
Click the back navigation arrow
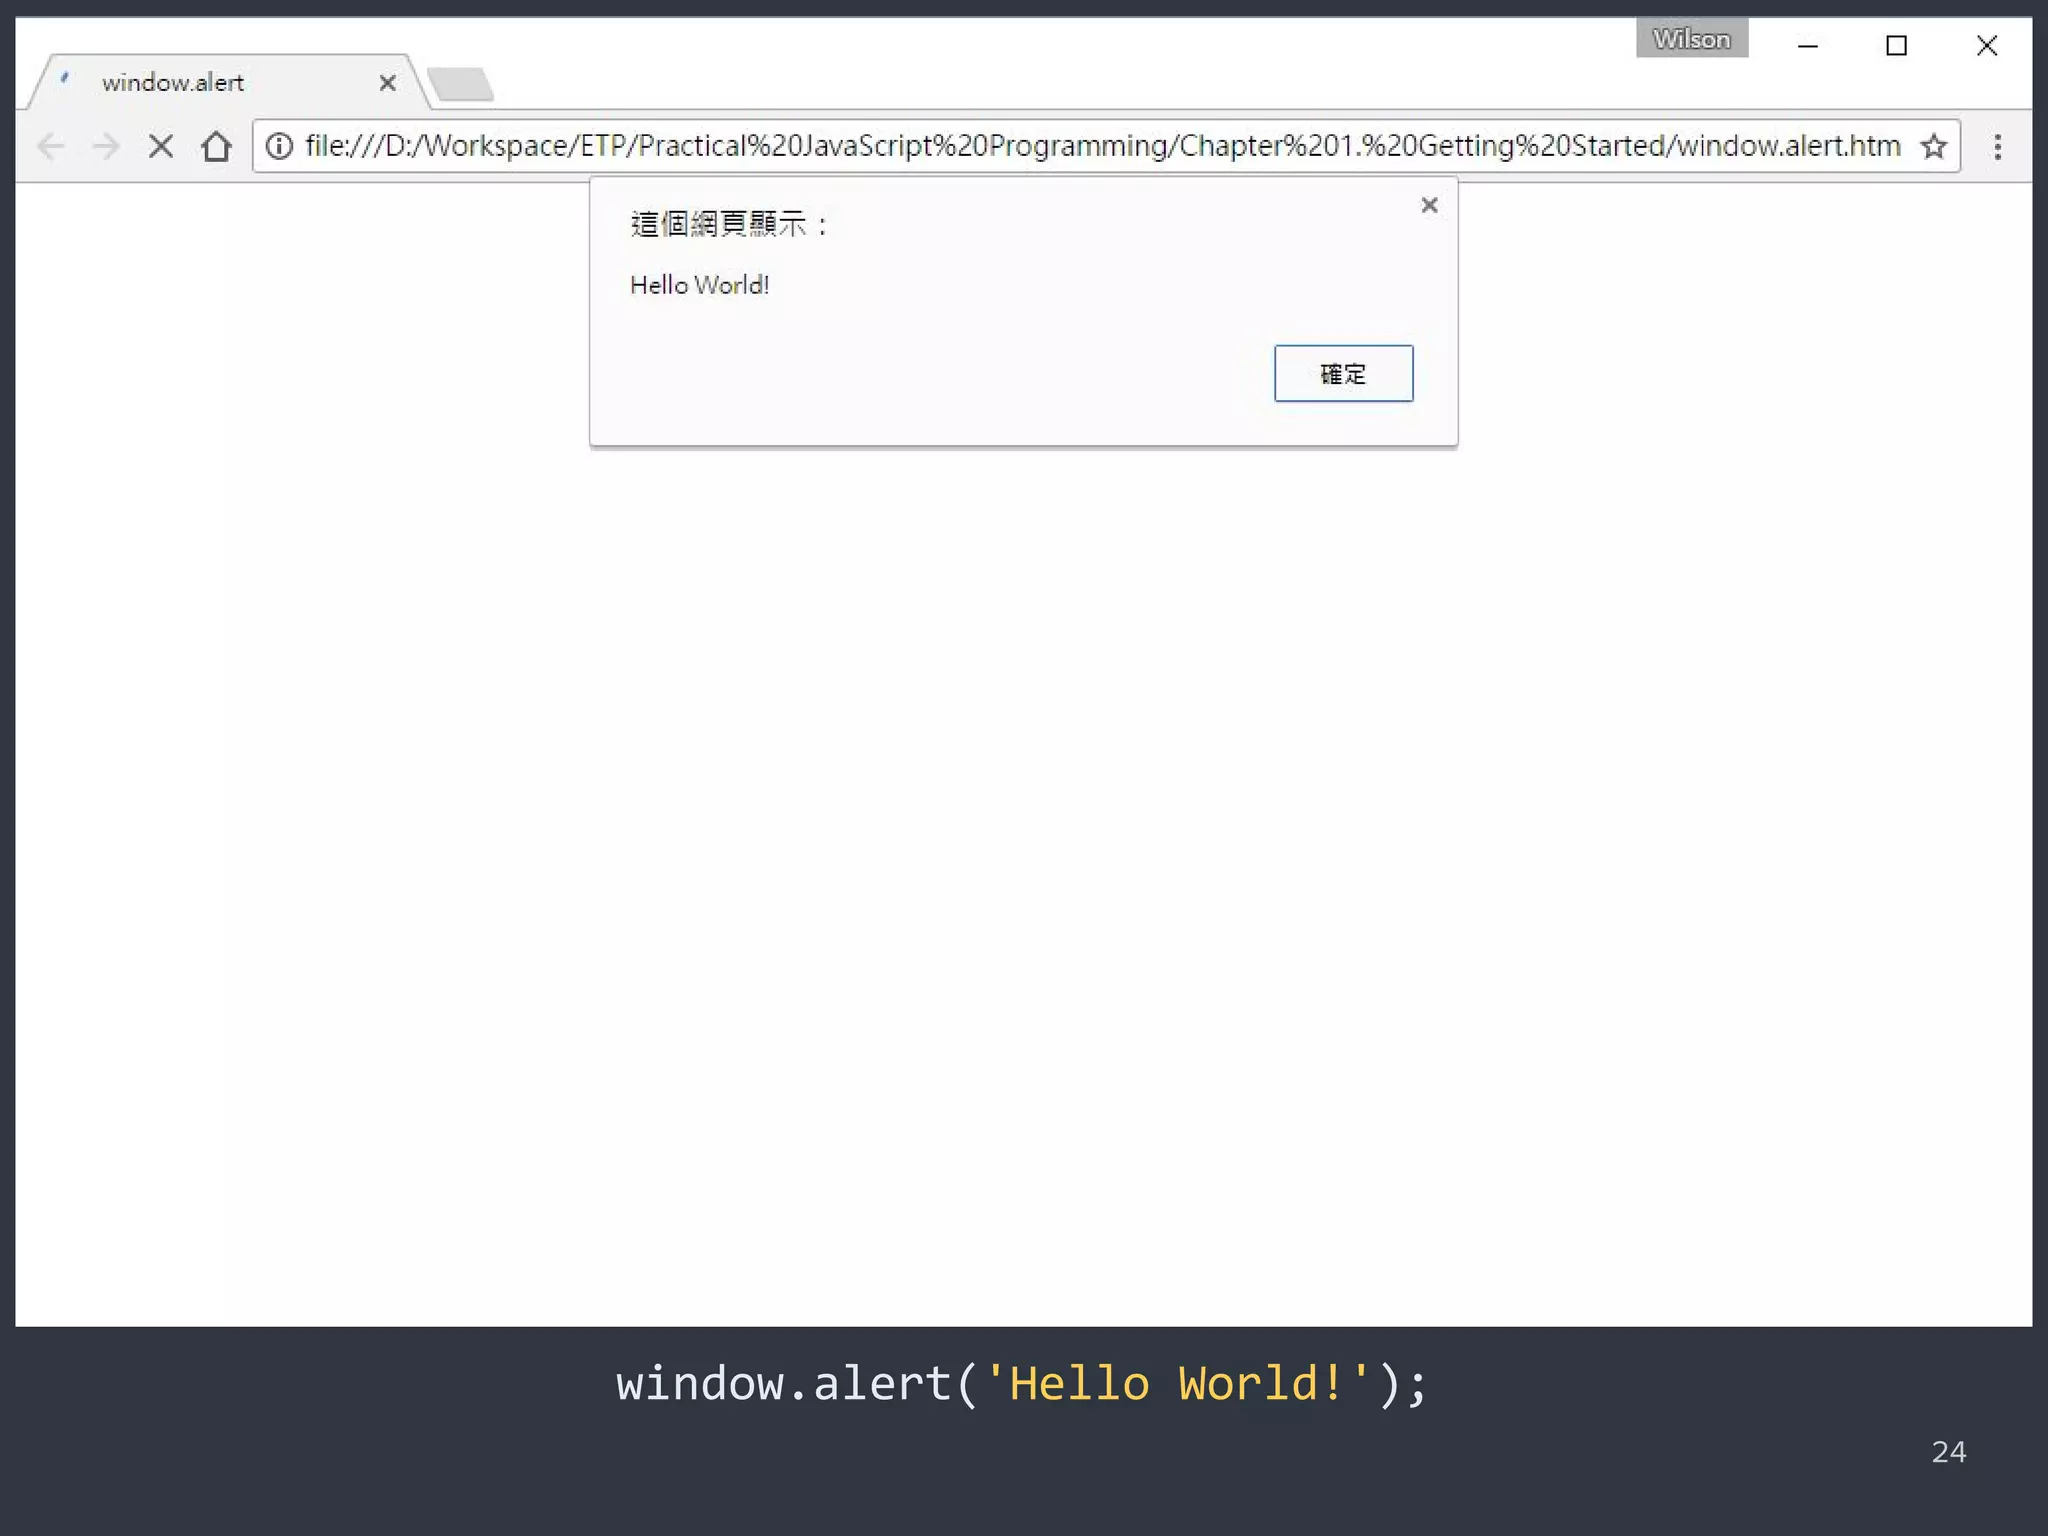pyautogui.click(x=51, y=146)
